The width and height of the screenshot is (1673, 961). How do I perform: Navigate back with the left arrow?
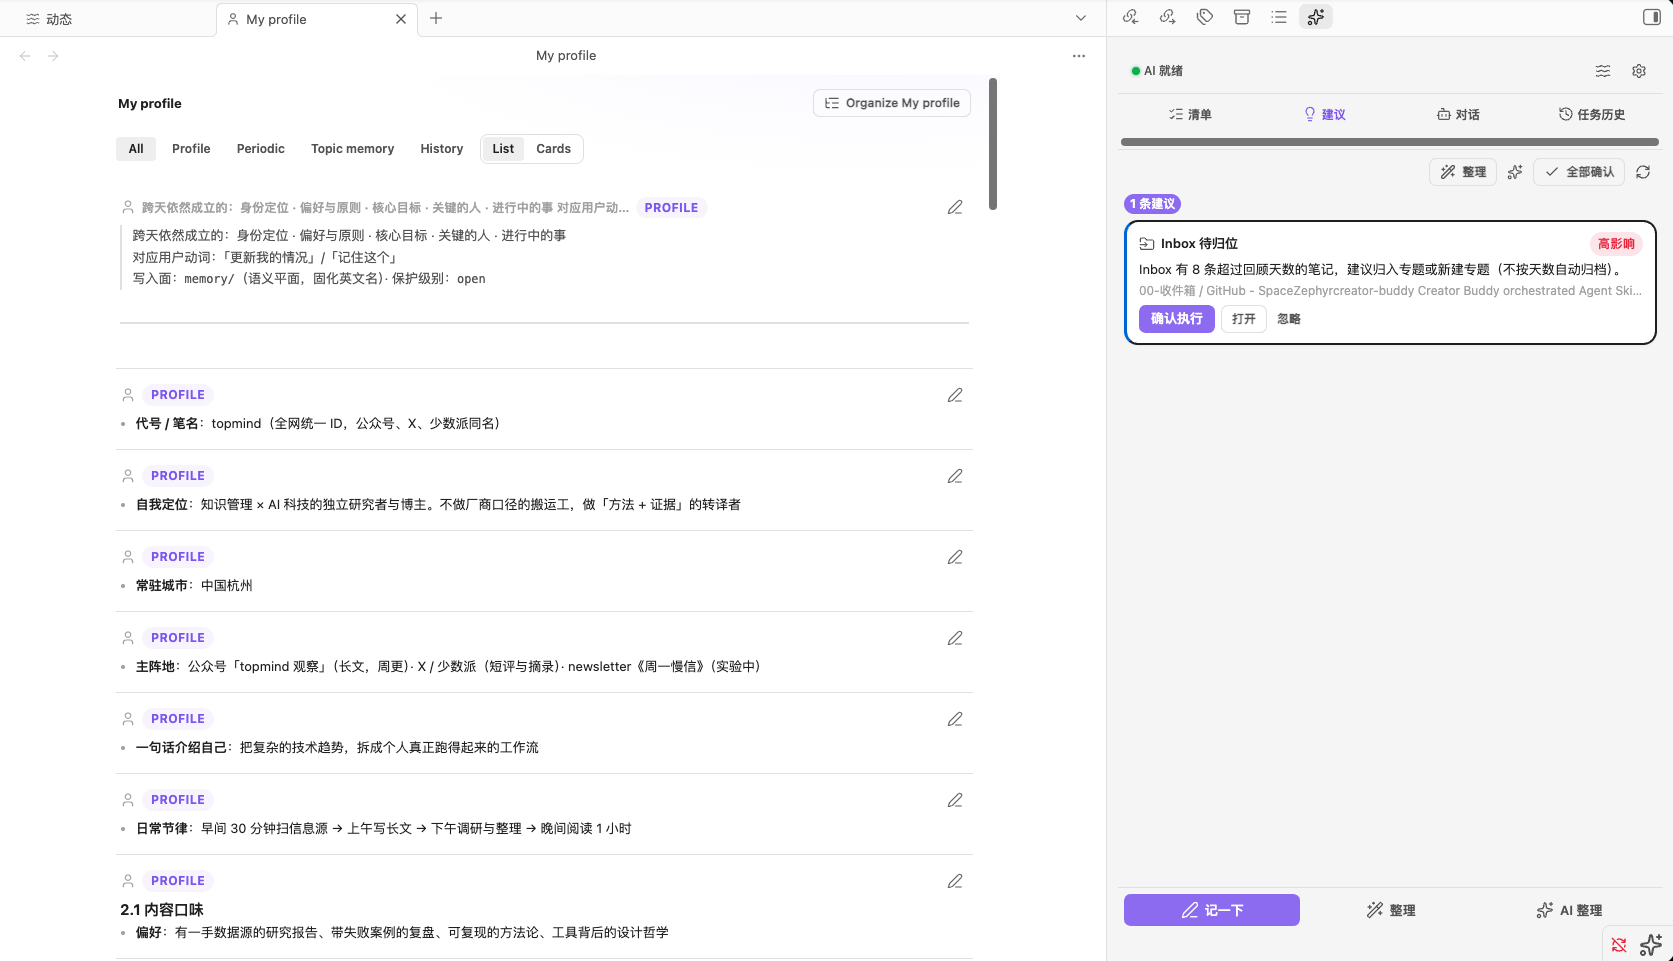[x=25, y=56]
